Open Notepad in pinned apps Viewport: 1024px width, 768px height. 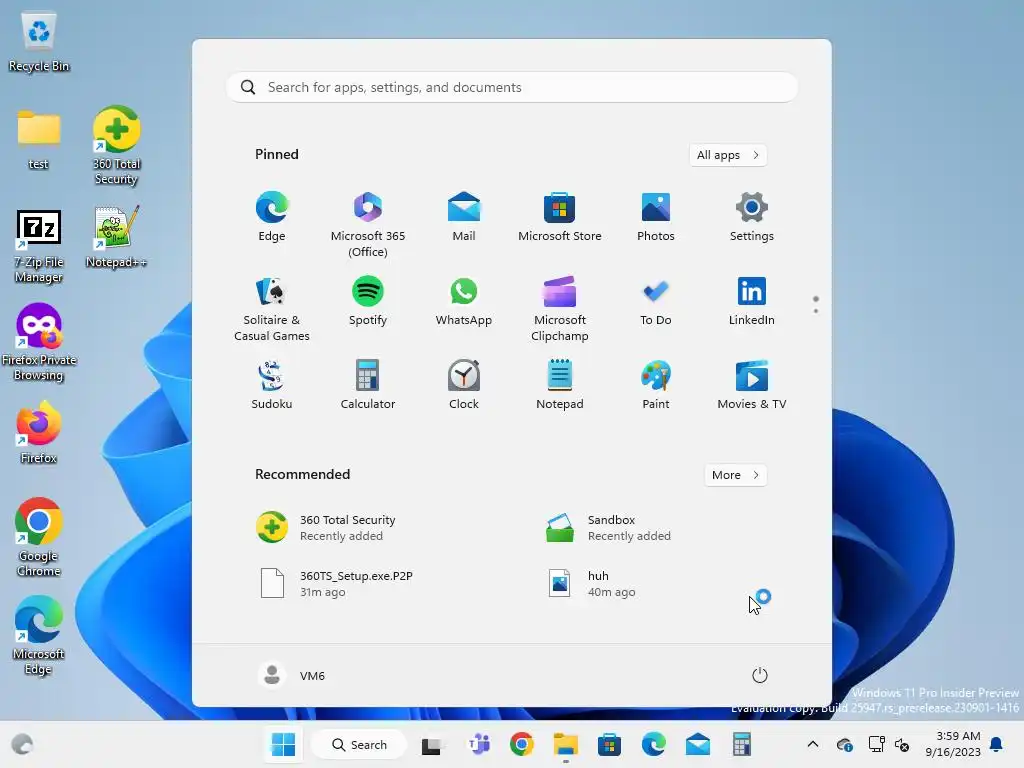pos(560,385)
